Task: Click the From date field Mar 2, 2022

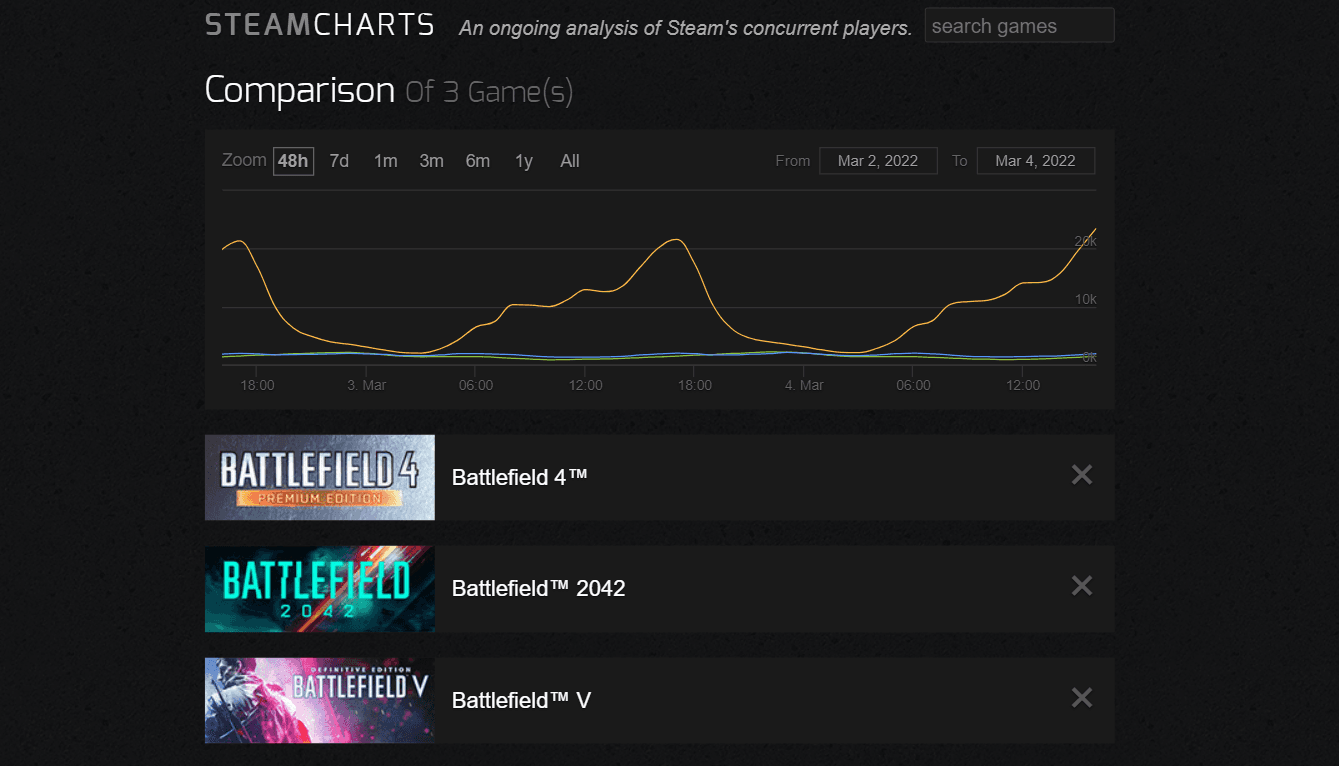Action: click(x=877, y=161)
